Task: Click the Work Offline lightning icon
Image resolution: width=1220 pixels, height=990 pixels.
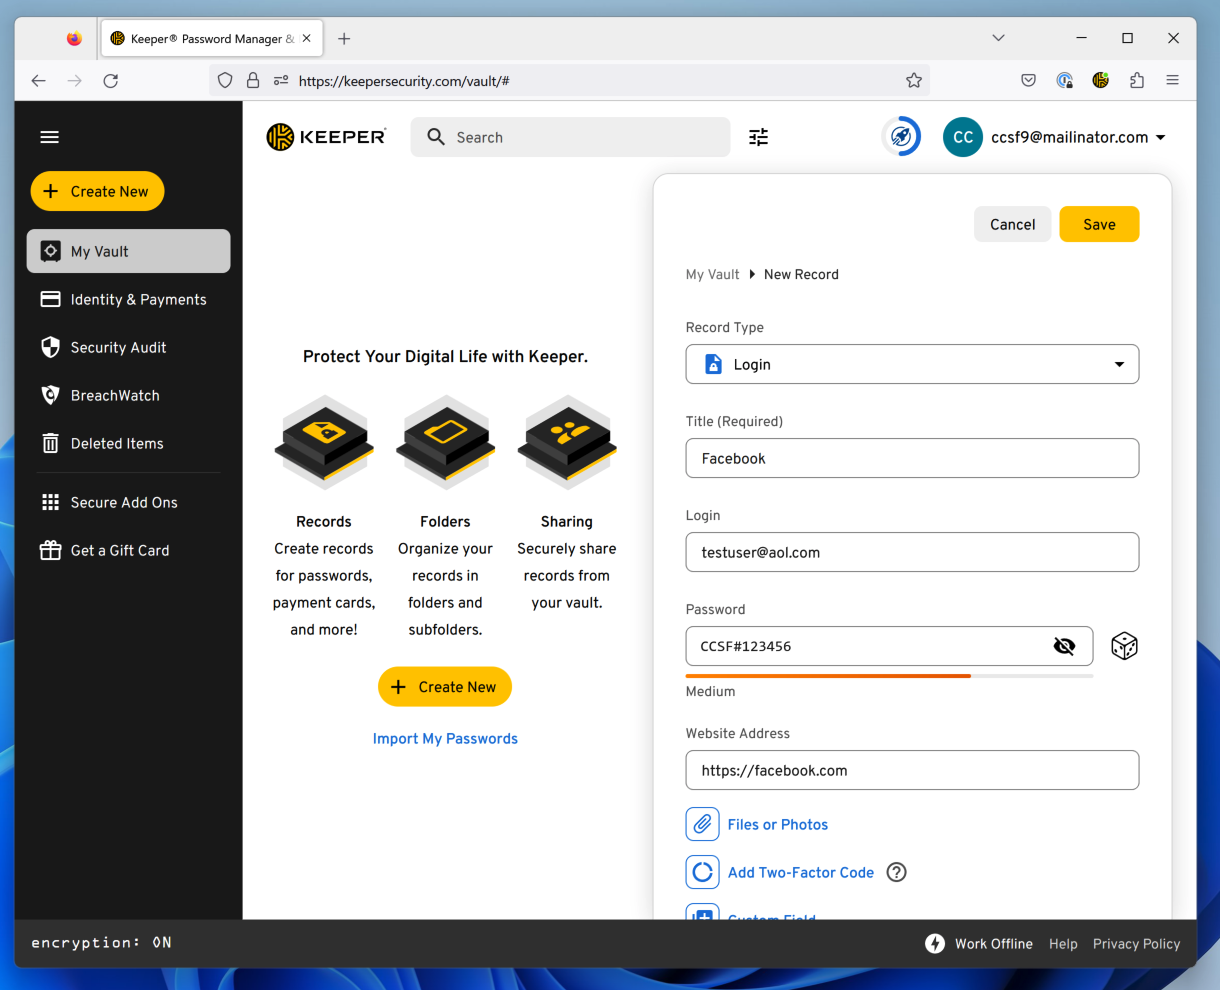Action: [935, 943]
